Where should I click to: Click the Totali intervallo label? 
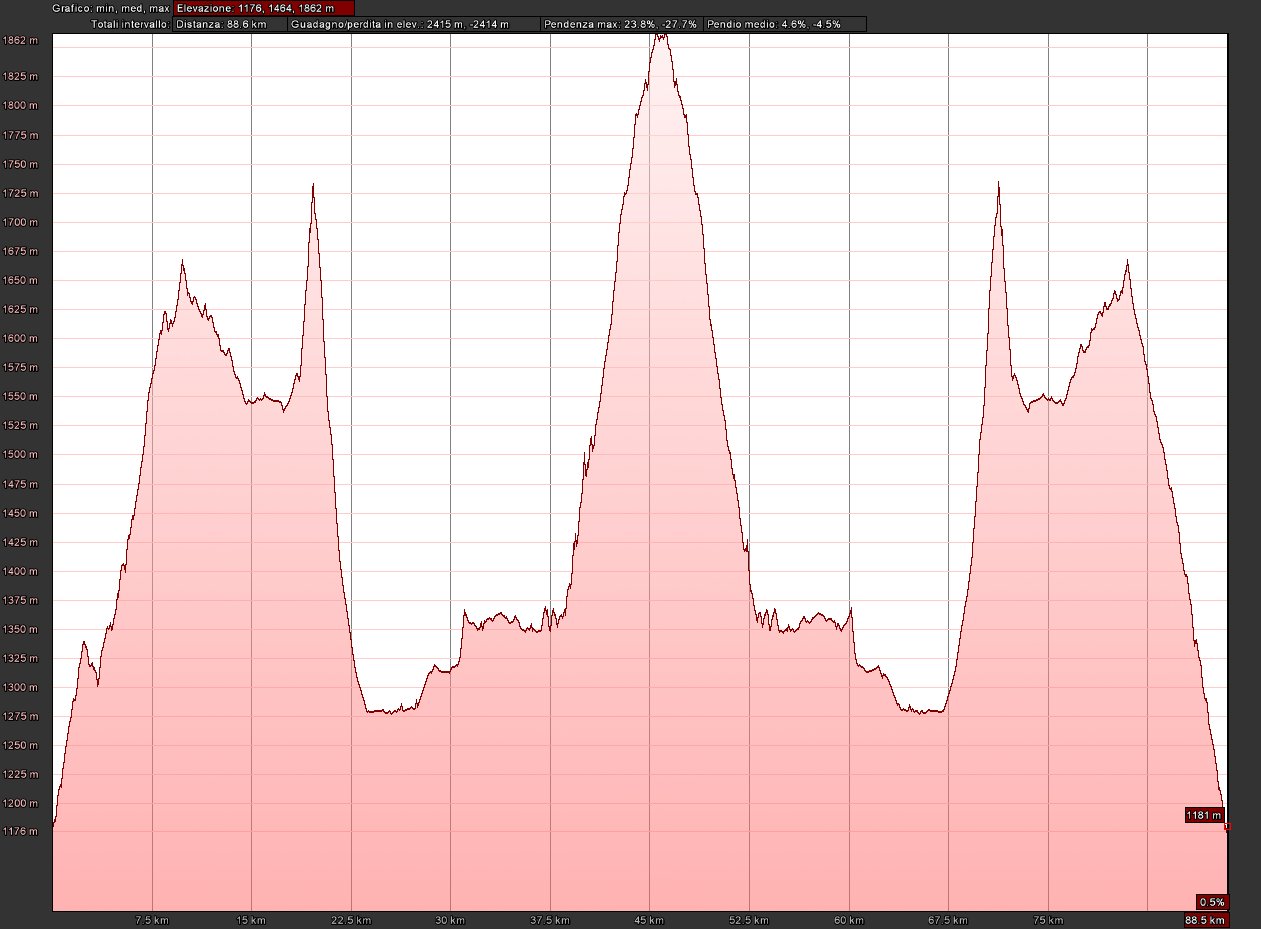tap(130, 24)
